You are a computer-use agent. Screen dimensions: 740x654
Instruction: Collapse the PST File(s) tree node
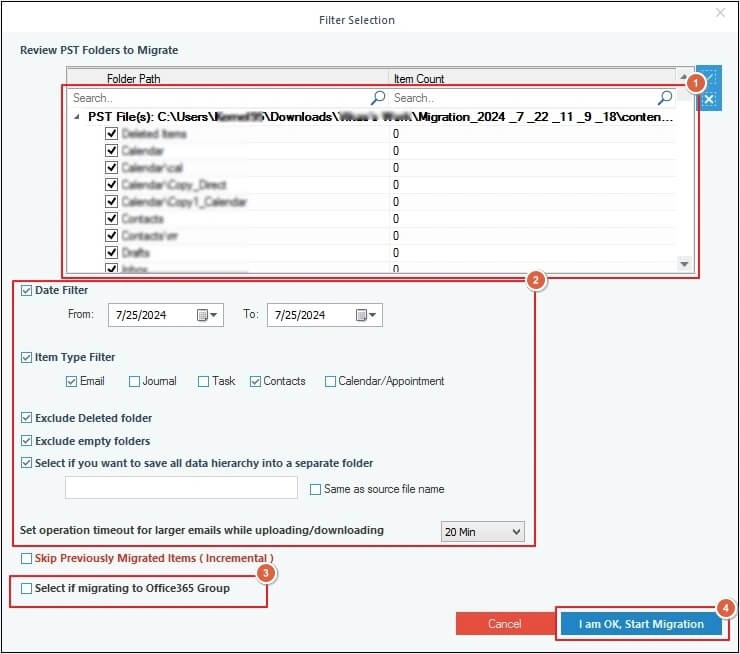76,117
